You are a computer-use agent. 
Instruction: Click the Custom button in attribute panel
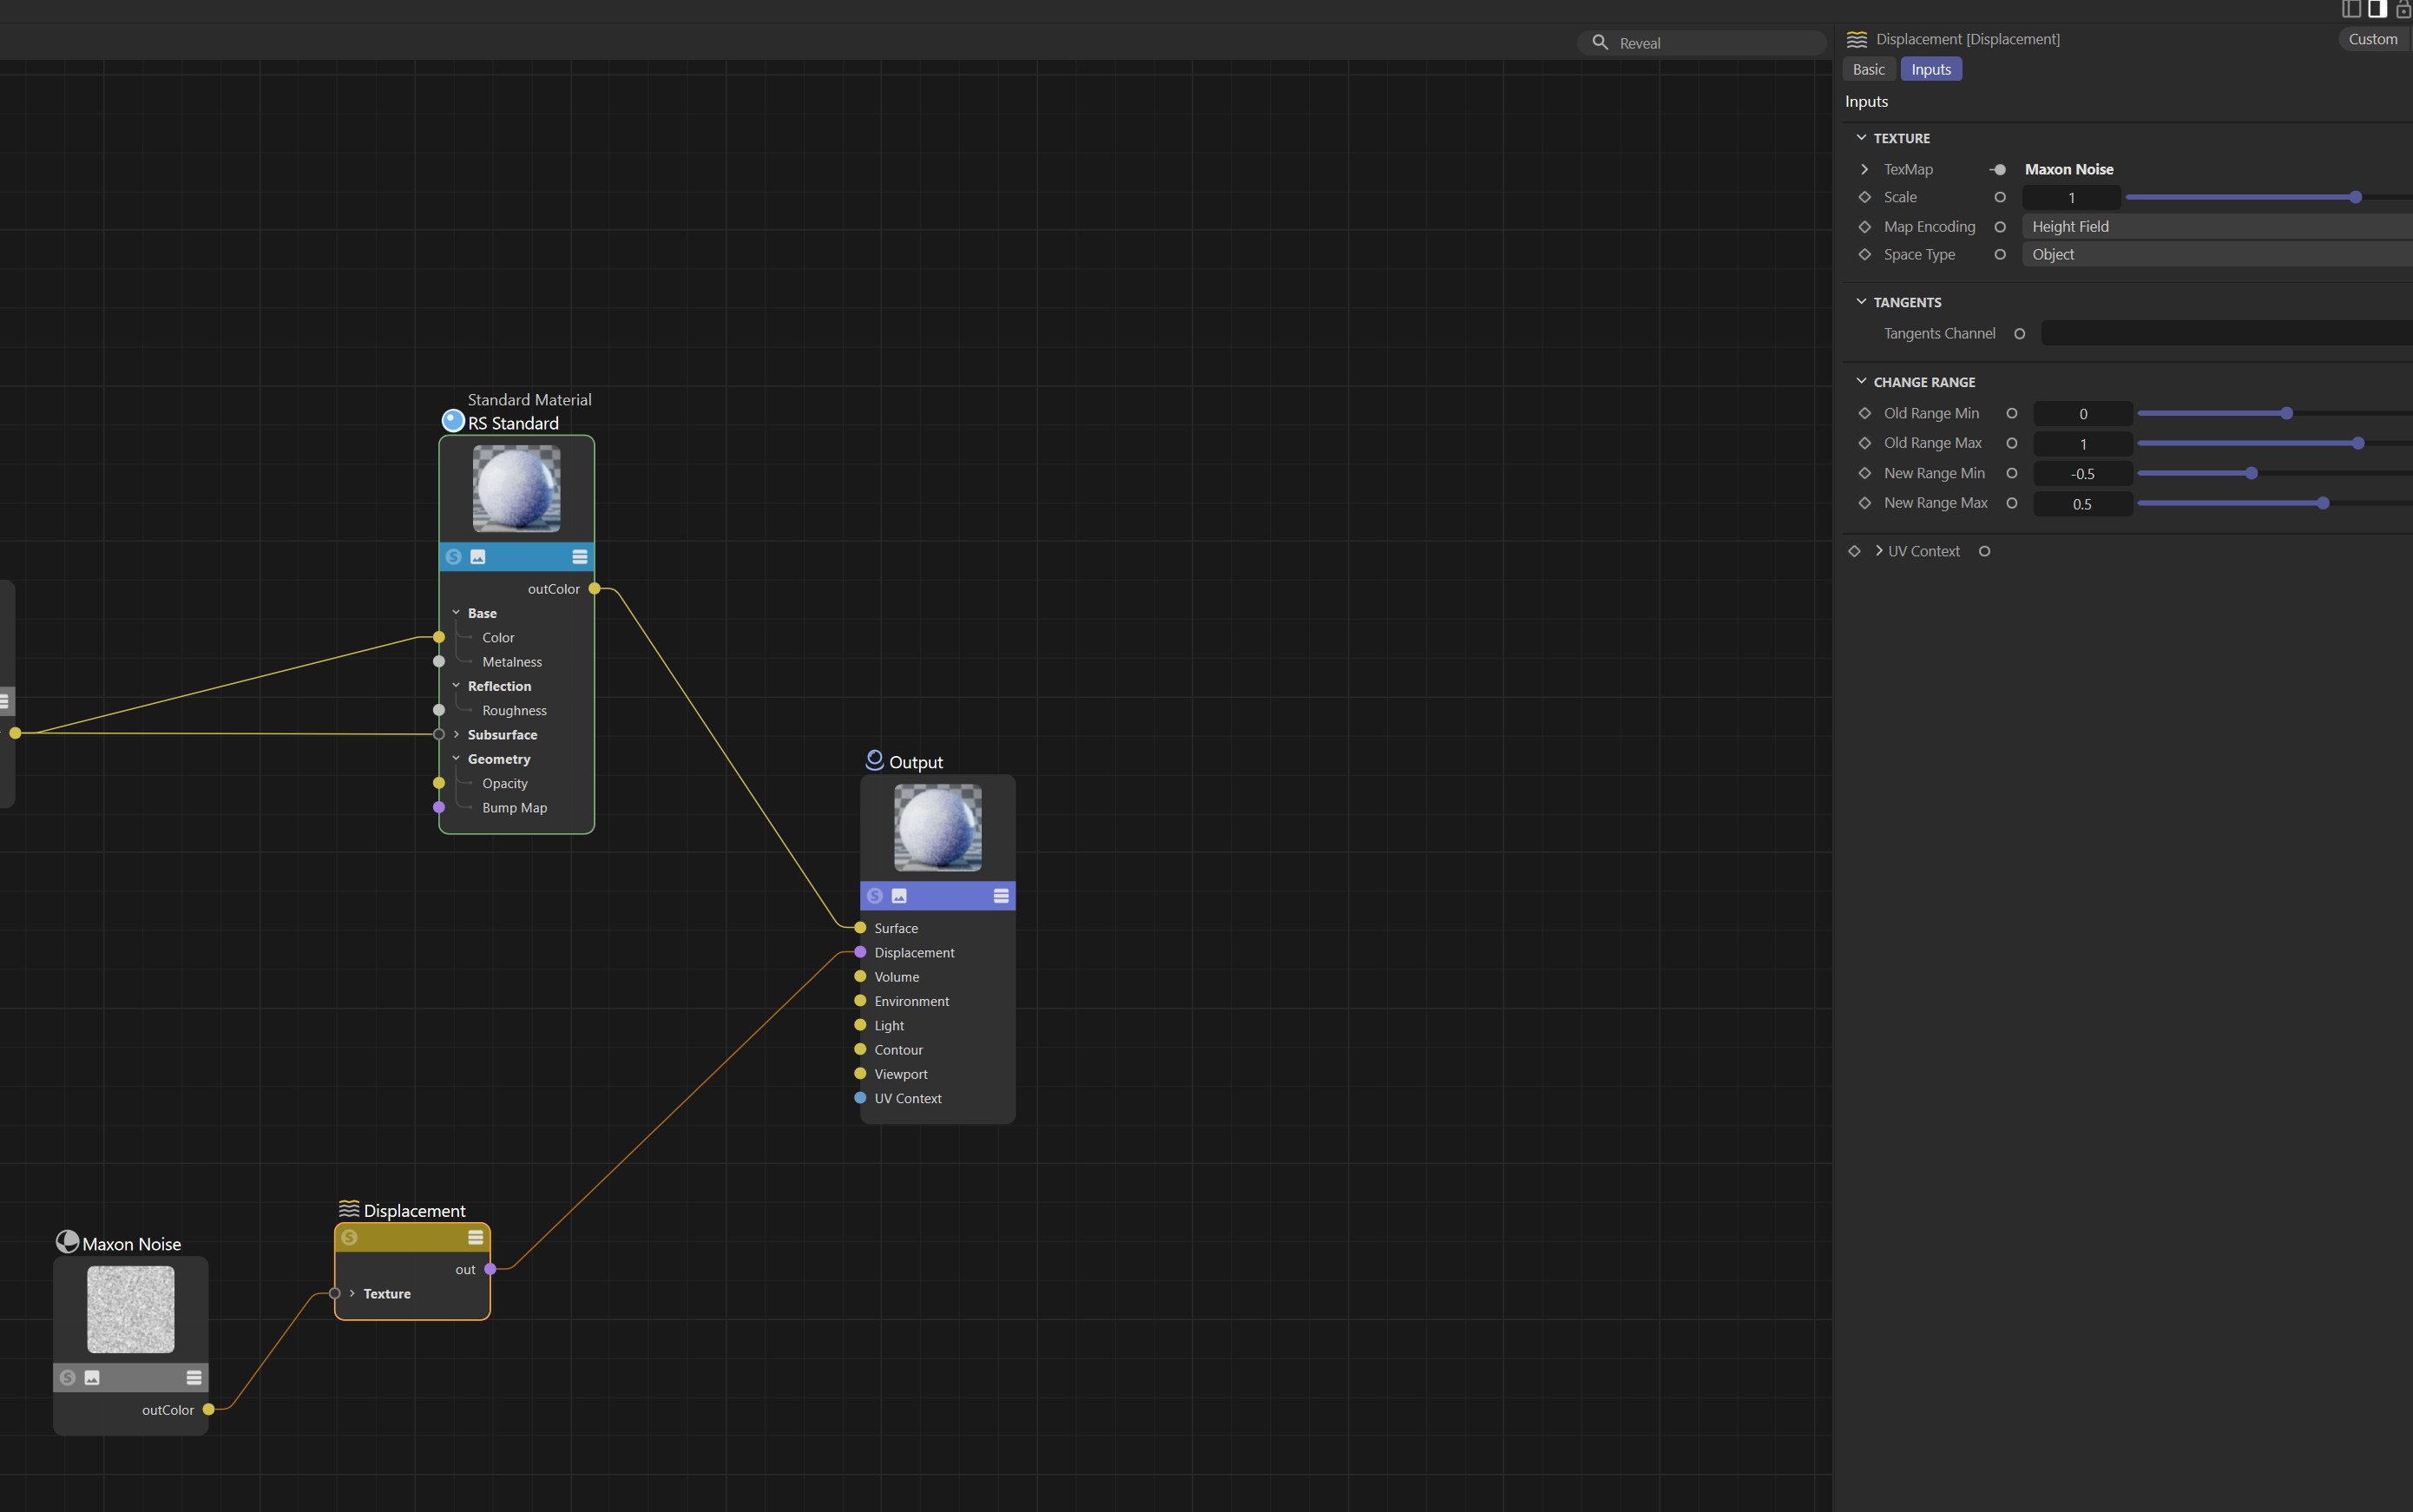point(2371,39)
